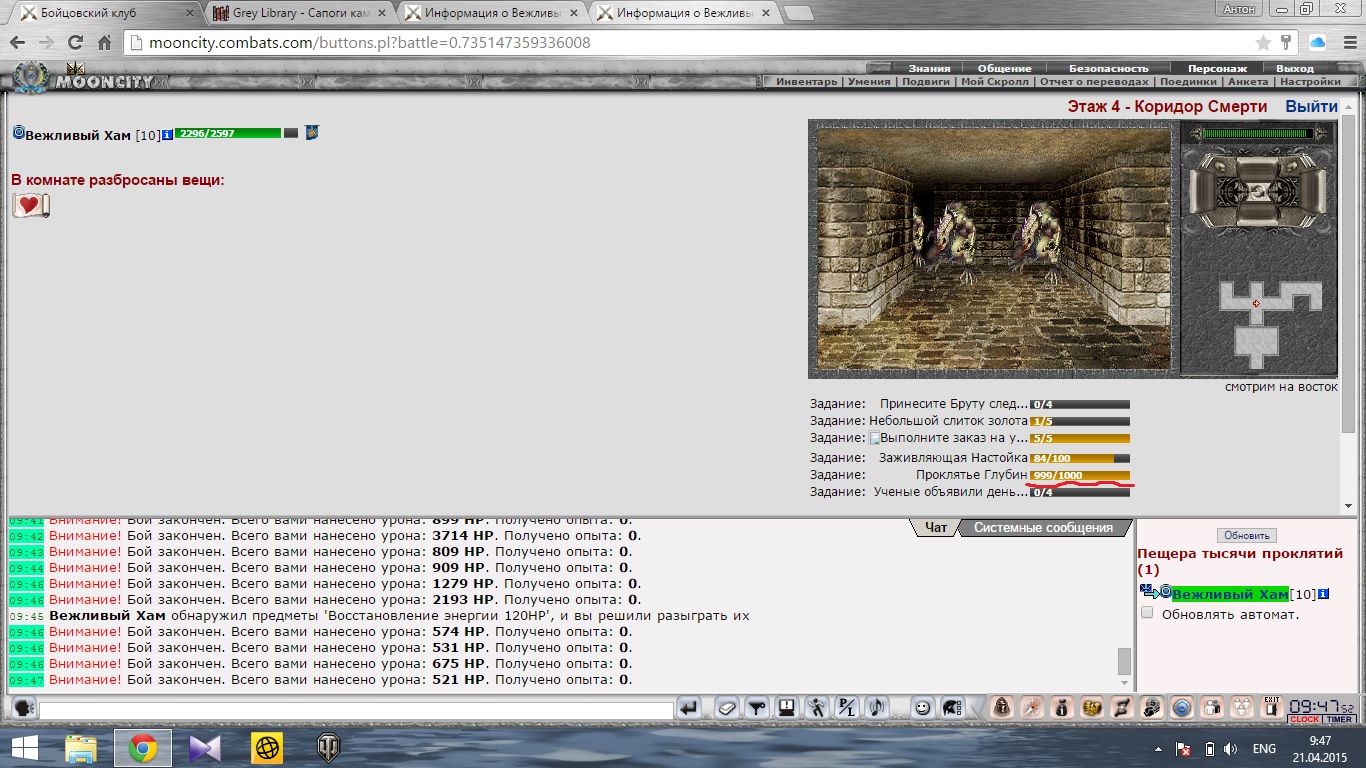Image resolution: width=1366 pixels, height=768 pixels.
Task: Click the eraser clear-chat icon
Action: pyautogui.click(x=727, y=708)
